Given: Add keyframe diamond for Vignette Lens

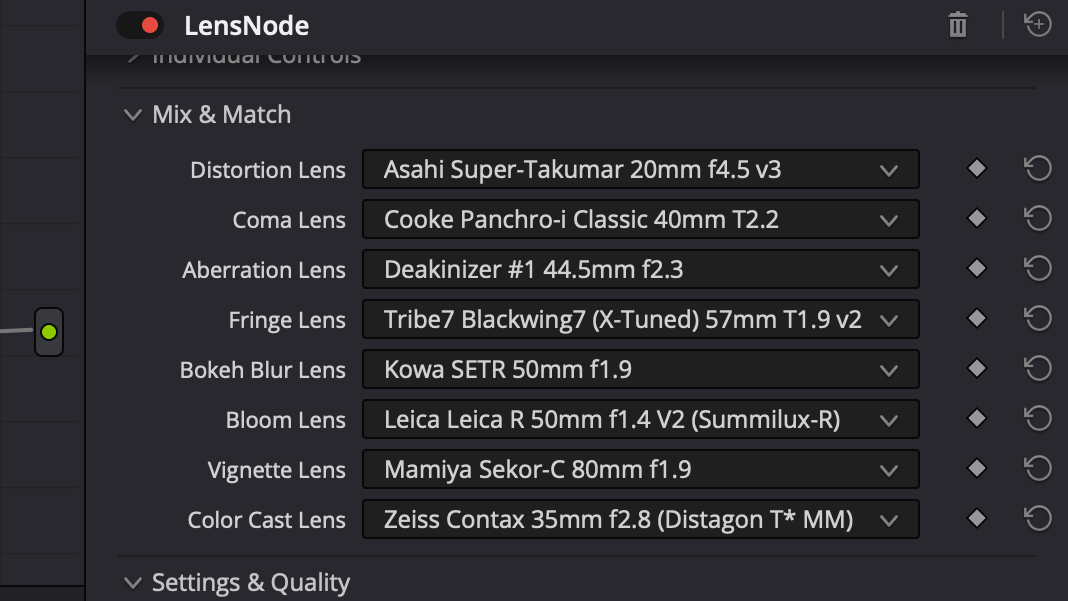Looking at the screenshot, I should click(977, 469).
